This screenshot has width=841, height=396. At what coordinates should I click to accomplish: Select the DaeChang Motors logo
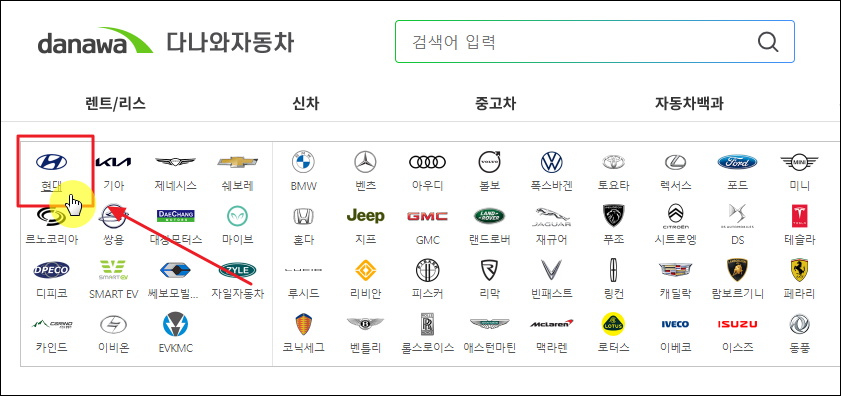pyautogui.click(x=175, y=216)
